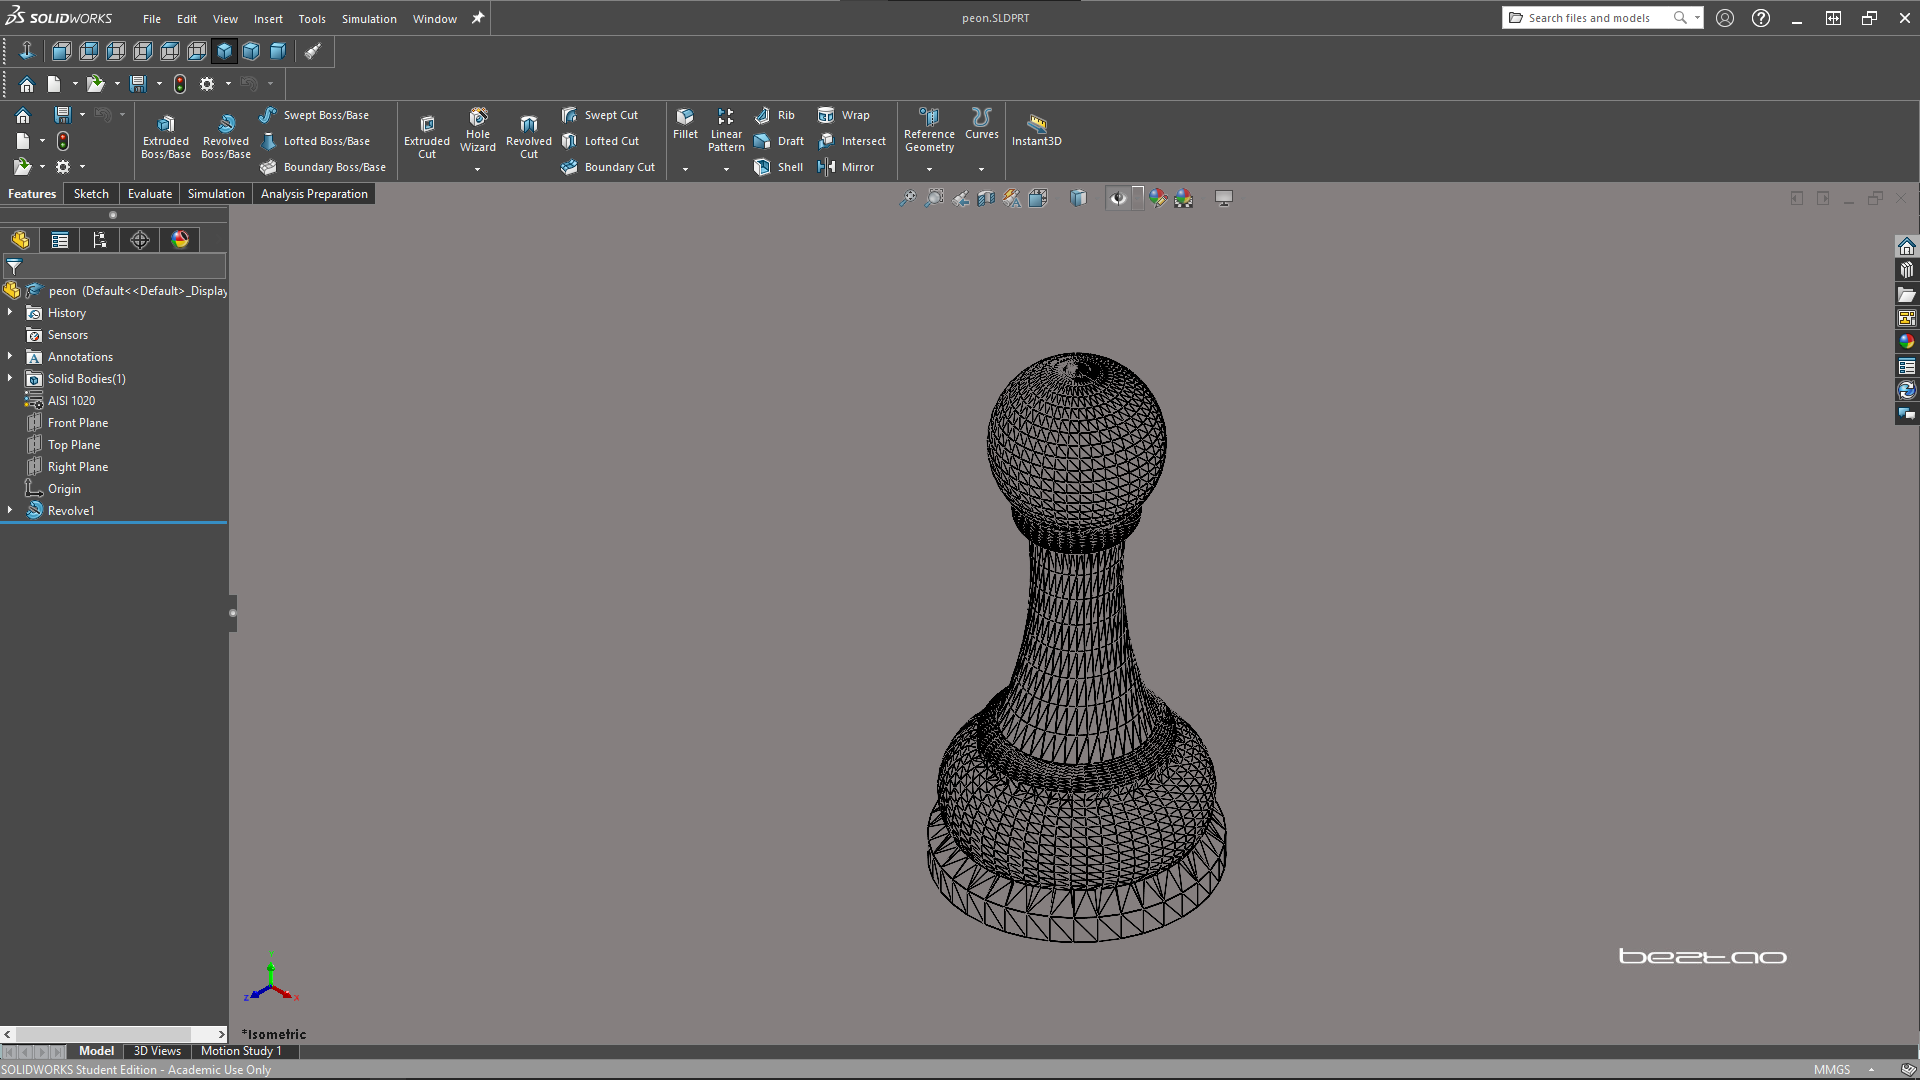Select the Revolved Boss/Base tool

point(226,135)
